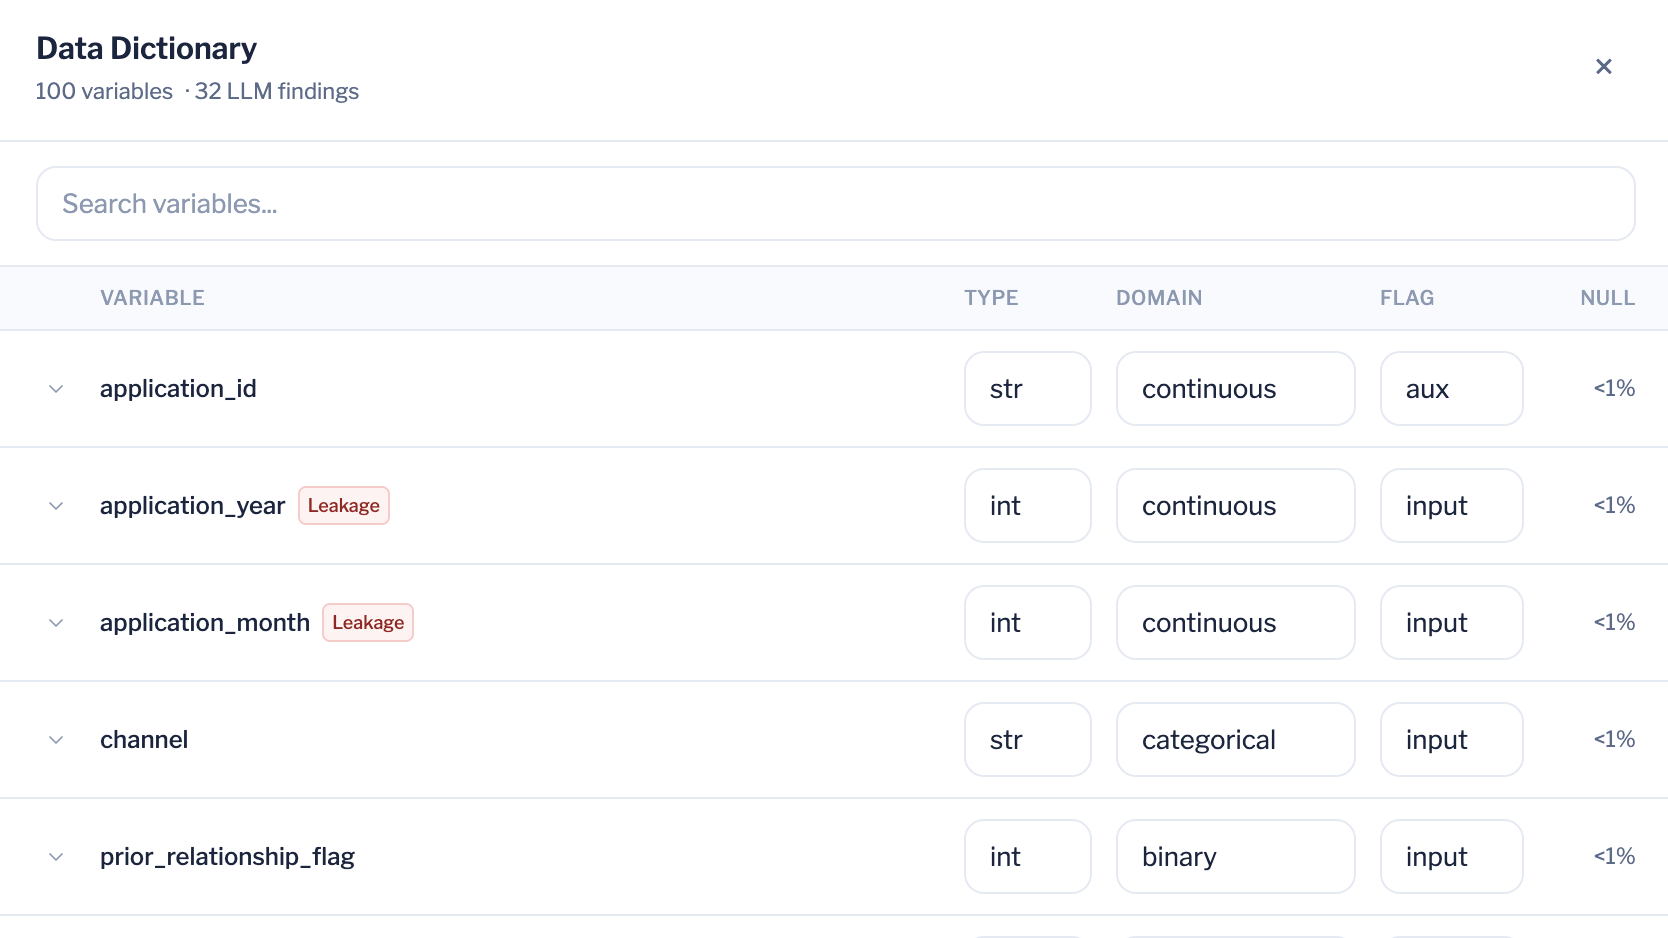Expand the application_id row chevron
Screen dimensions: 1668x938
pyautogui.click(x=56, y=389)
